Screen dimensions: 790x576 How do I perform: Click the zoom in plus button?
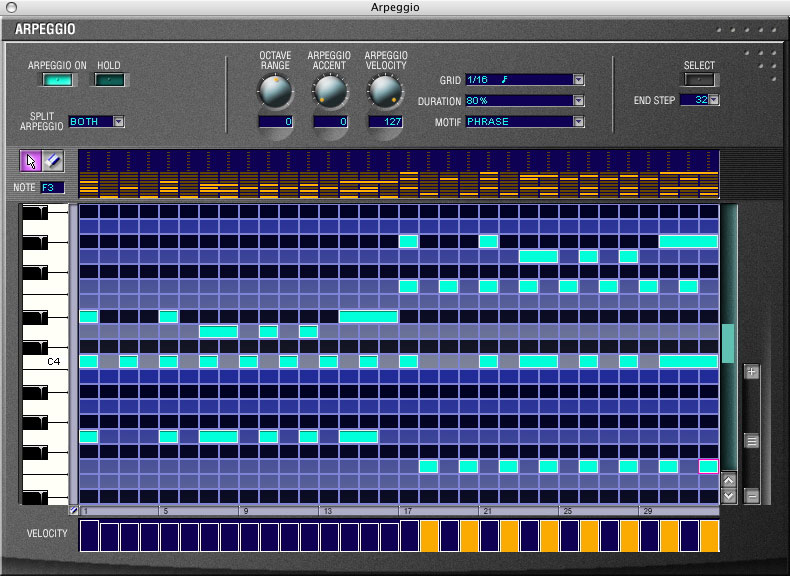752,372
